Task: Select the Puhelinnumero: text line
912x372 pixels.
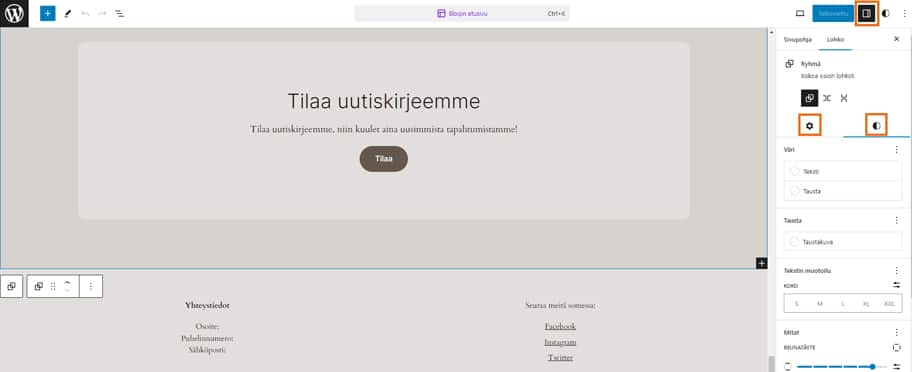Action: pyautogui.click(x=207, y=338)
